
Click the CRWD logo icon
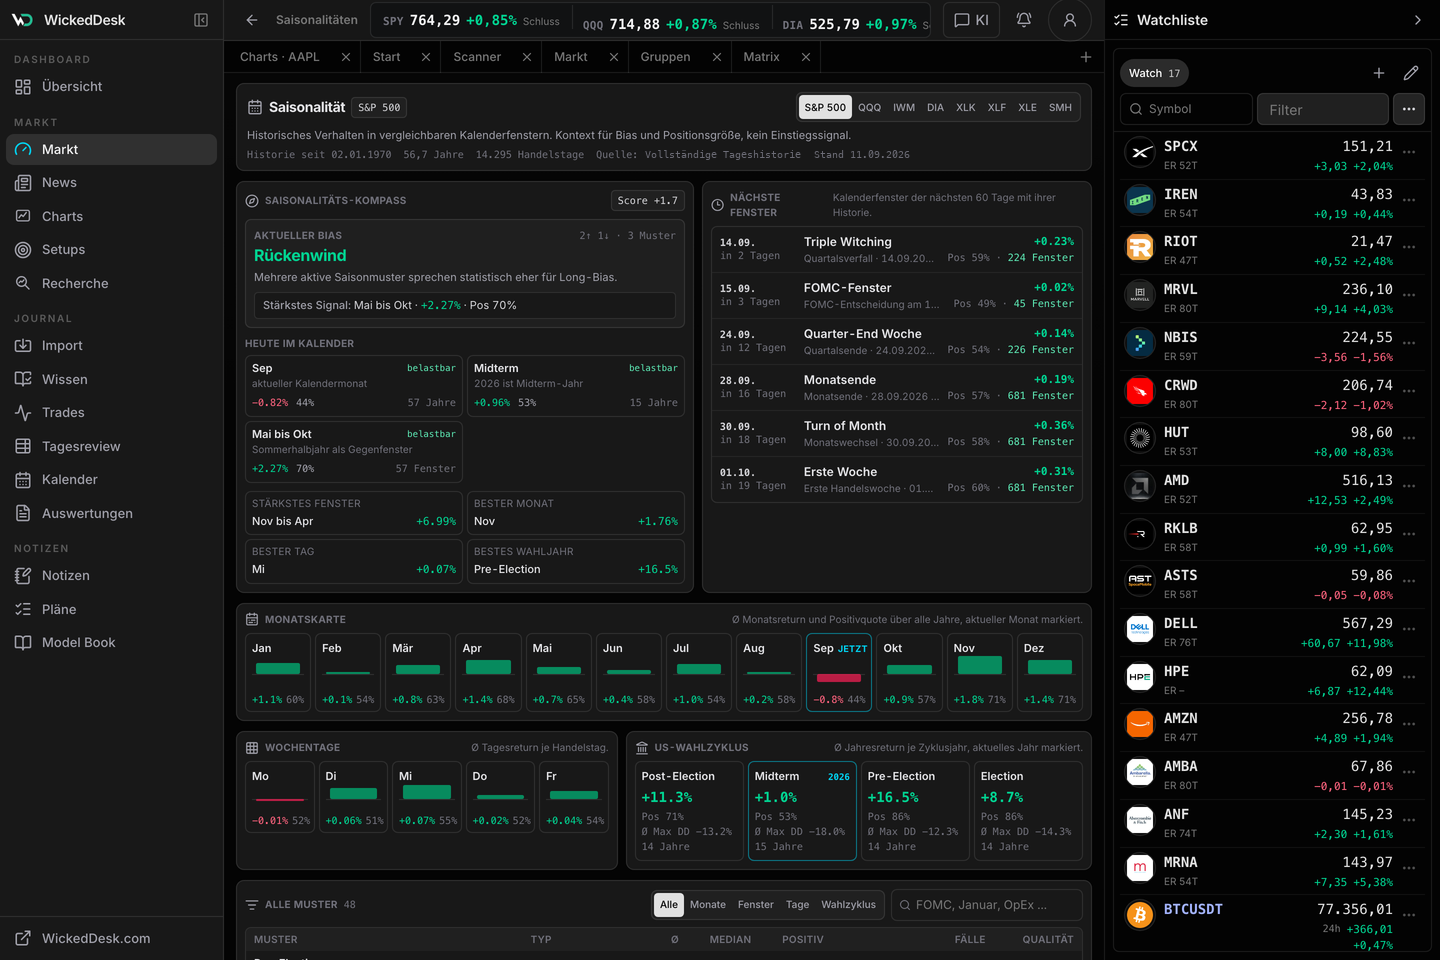coord(1140,390)
